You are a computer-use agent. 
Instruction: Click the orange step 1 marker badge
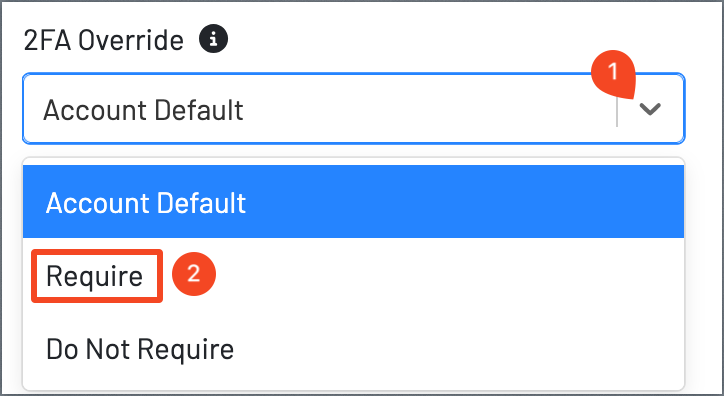coord(614,74)
